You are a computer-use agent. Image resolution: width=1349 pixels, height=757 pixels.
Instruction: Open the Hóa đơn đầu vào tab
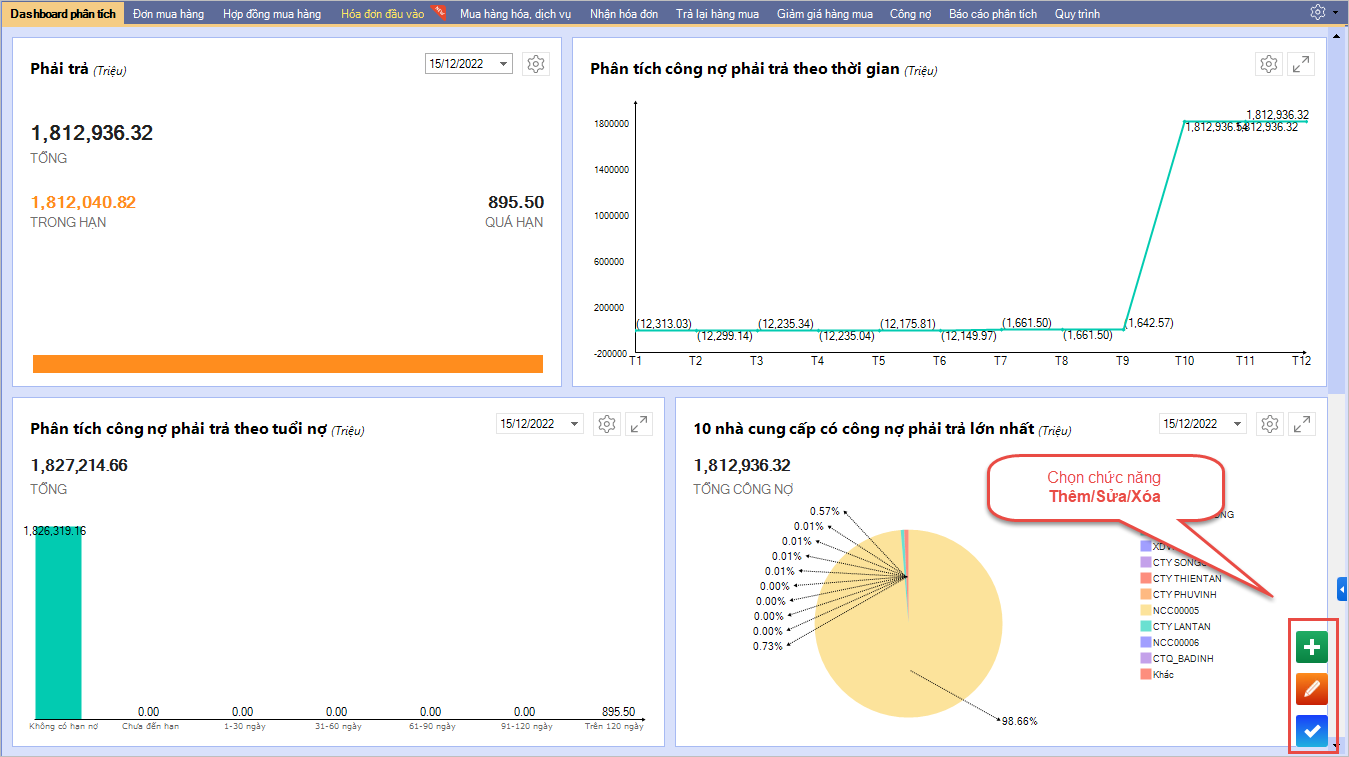pos(382,14)
